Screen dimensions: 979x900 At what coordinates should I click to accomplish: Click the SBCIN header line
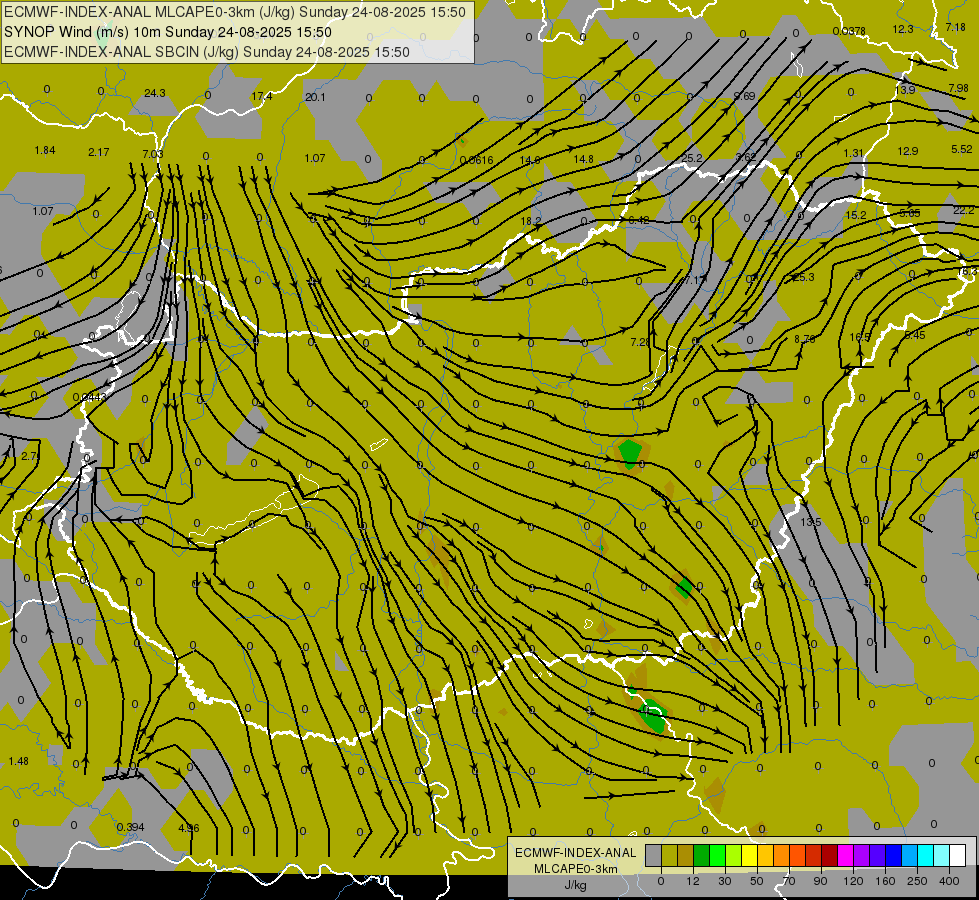[207, 52]
